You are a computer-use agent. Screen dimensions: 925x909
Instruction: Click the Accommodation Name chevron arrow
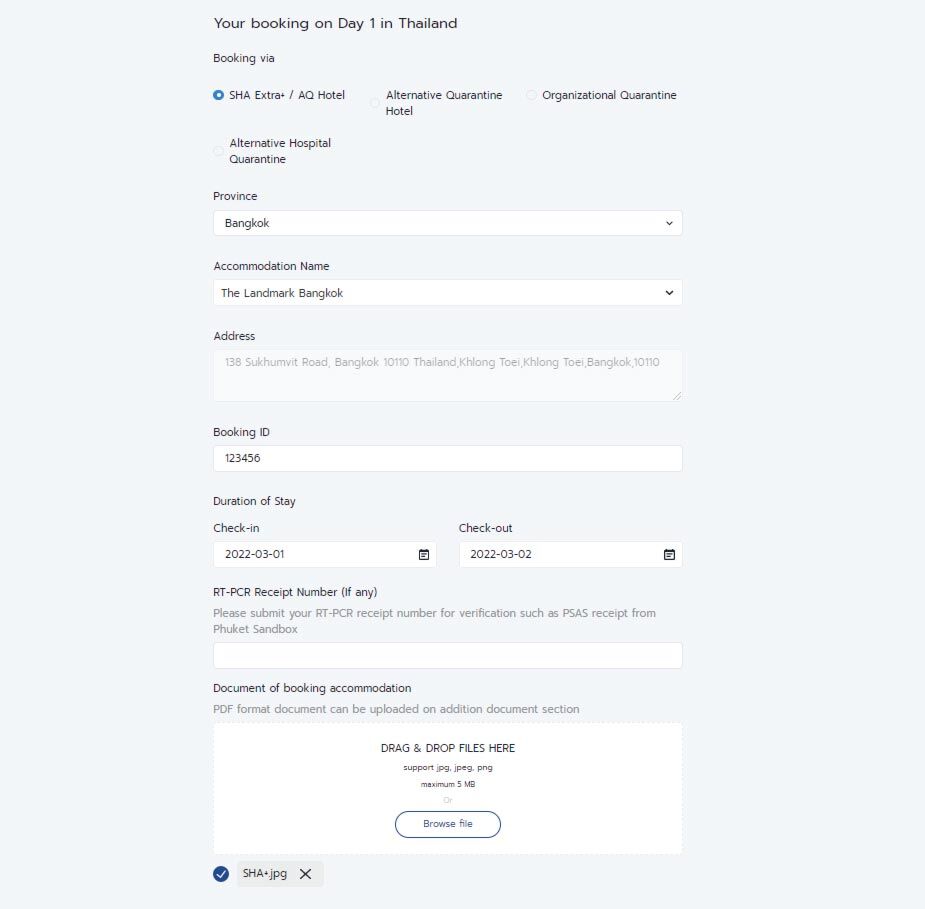[669, 293]
